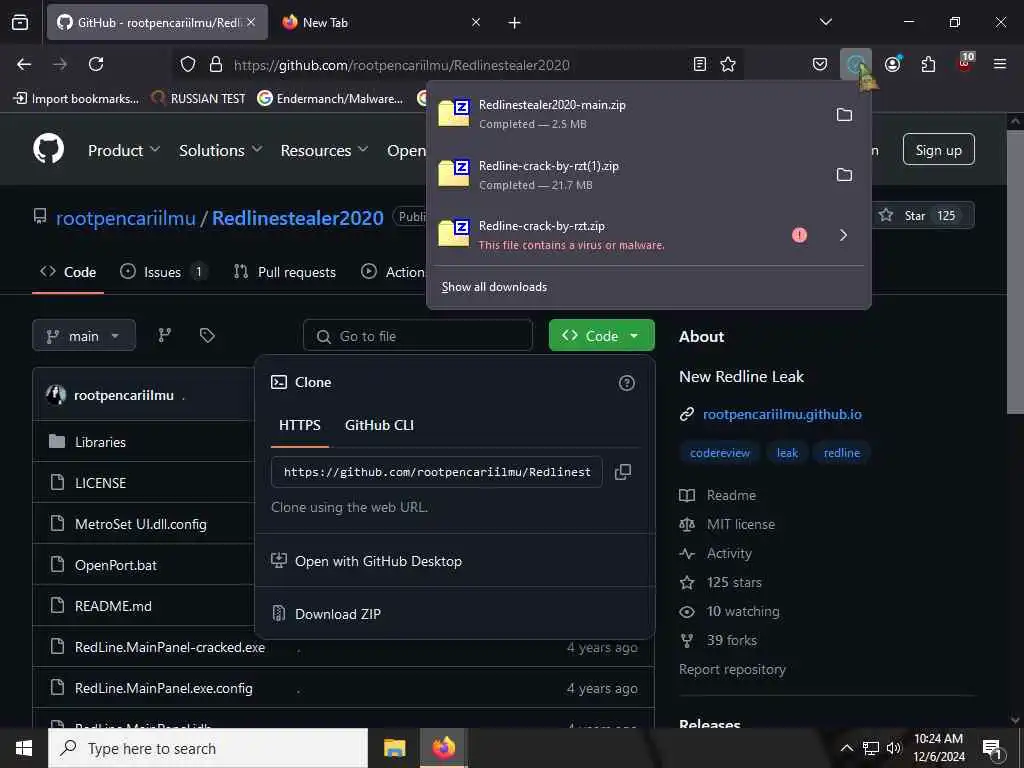Open Windows Start menu
Screen dimensions: 1024x768
pyautogui.click(x=24, y=748)
